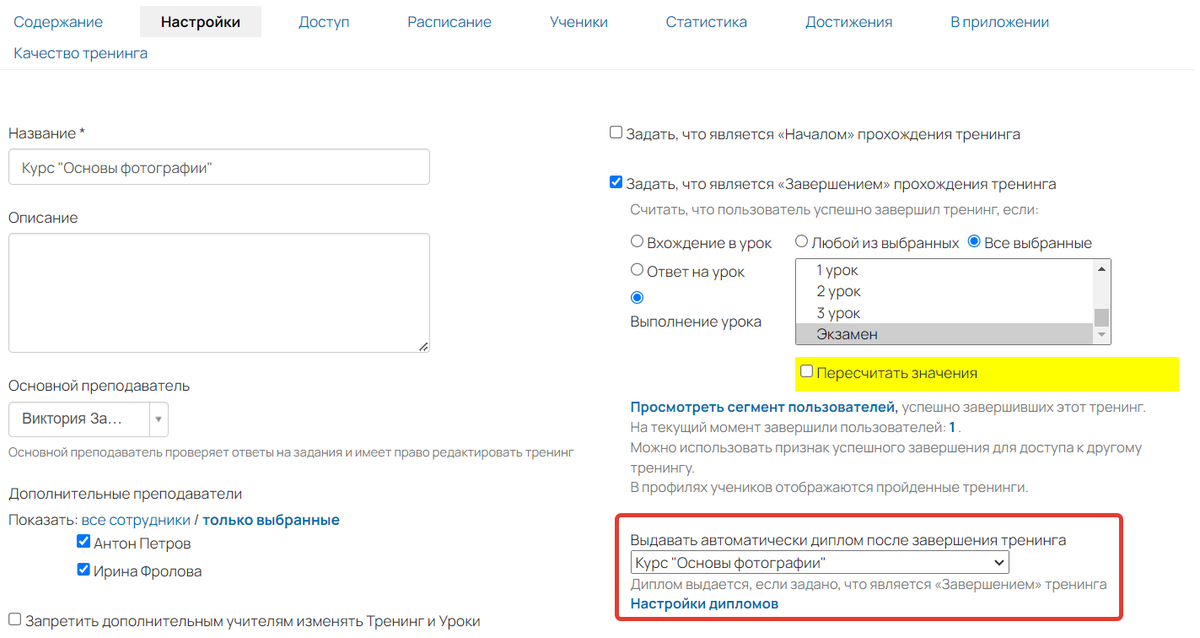Switch to the Доступ tab
1200x638 pixels.
coord(324,21)
